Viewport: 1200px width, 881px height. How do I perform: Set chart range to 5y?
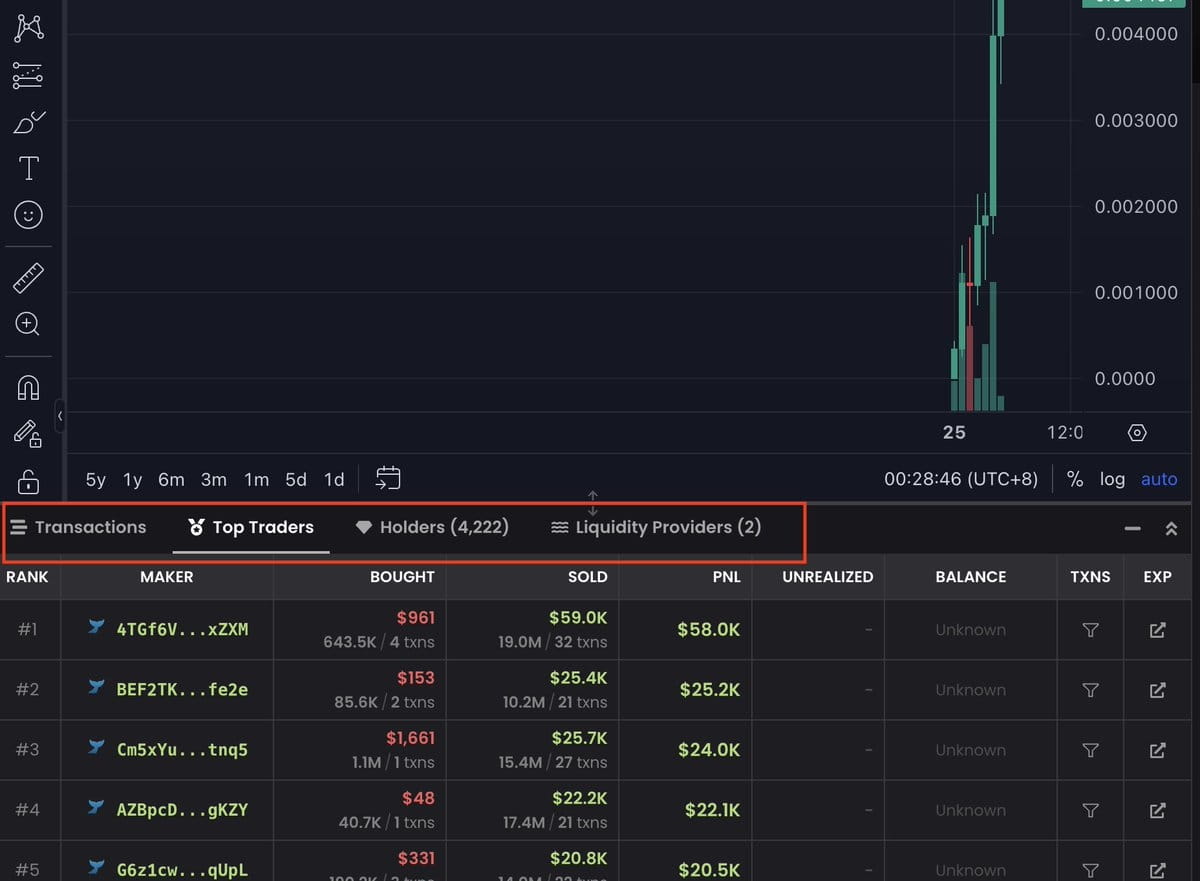point(96,480)
